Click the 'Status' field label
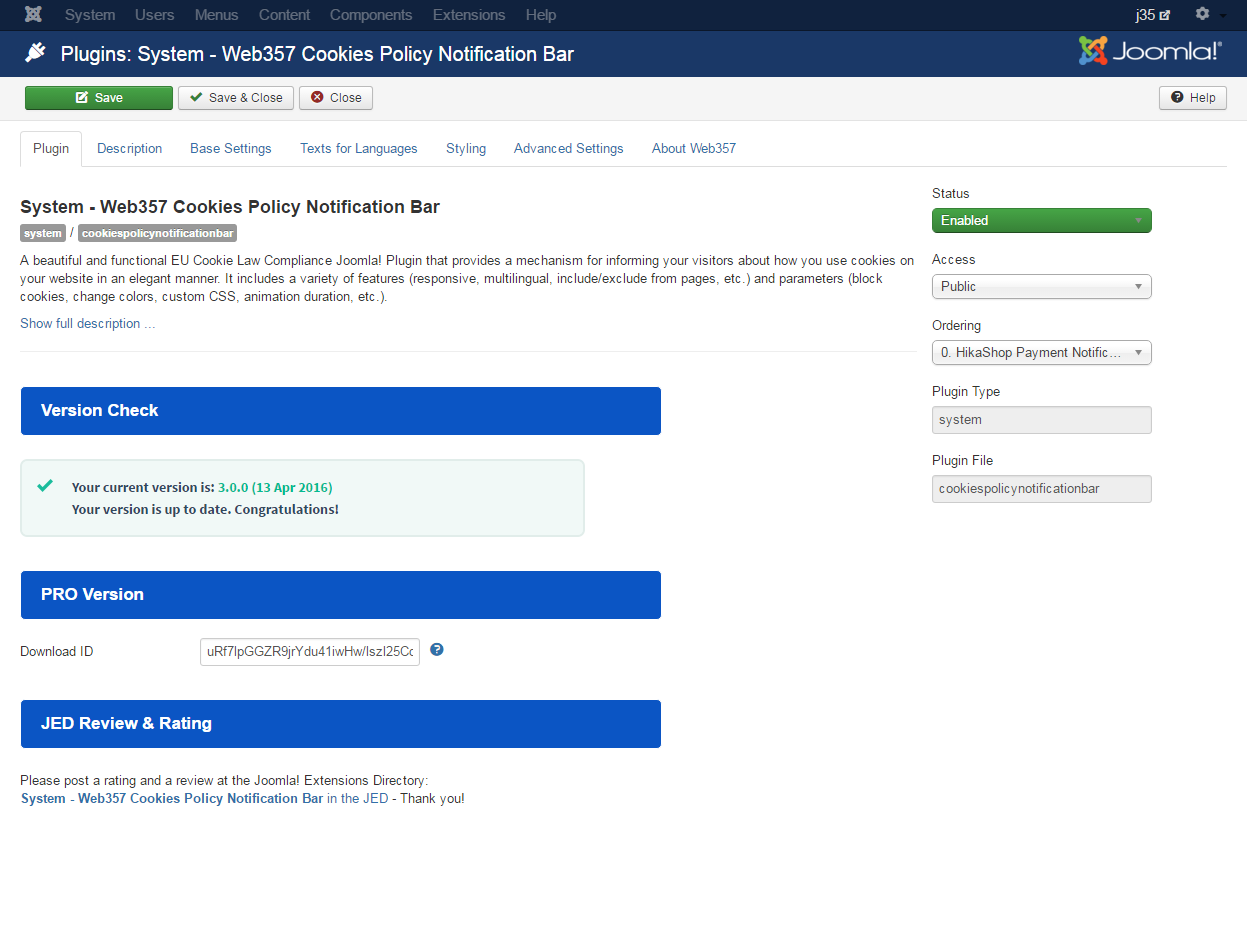This screenshot has width=1247, height=926. 951,193
